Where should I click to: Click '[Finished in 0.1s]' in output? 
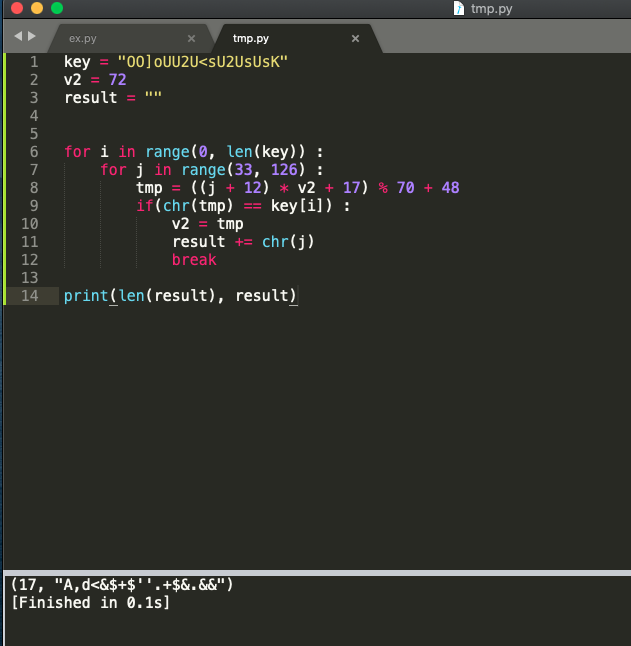click(x=90, y=603)
